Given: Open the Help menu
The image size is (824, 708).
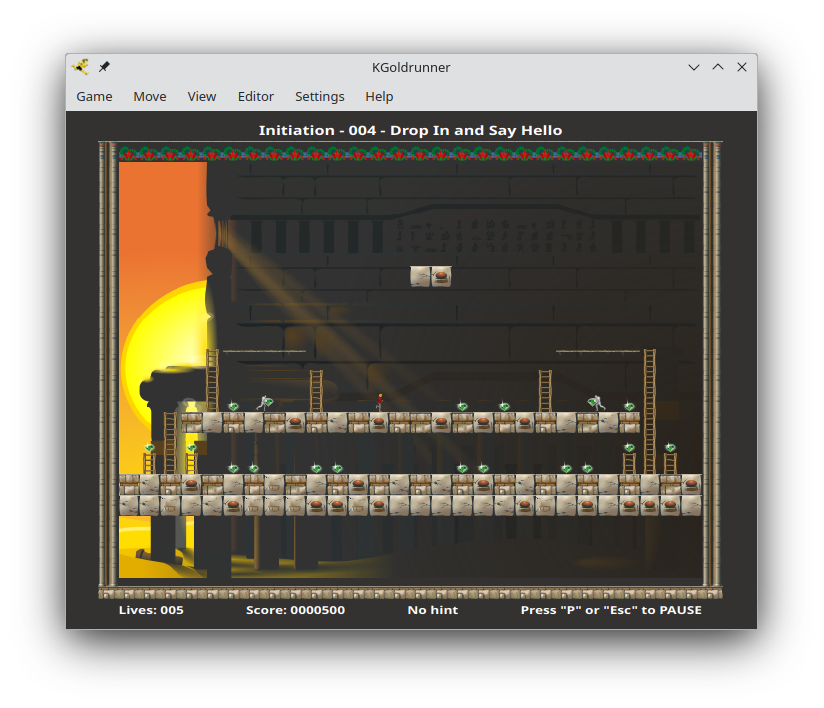Looking at the screenshot, I should [379, 97].
